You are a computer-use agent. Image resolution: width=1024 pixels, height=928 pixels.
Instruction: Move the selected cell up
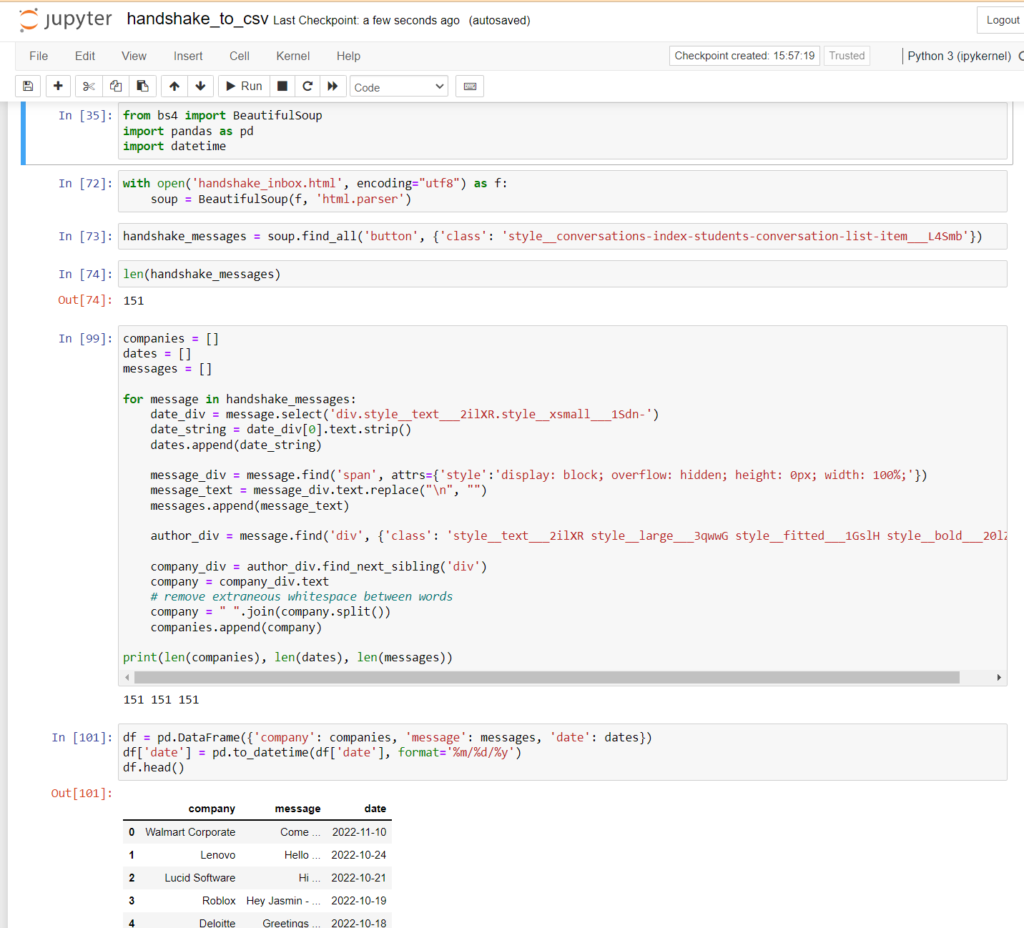tap(174, 87)
